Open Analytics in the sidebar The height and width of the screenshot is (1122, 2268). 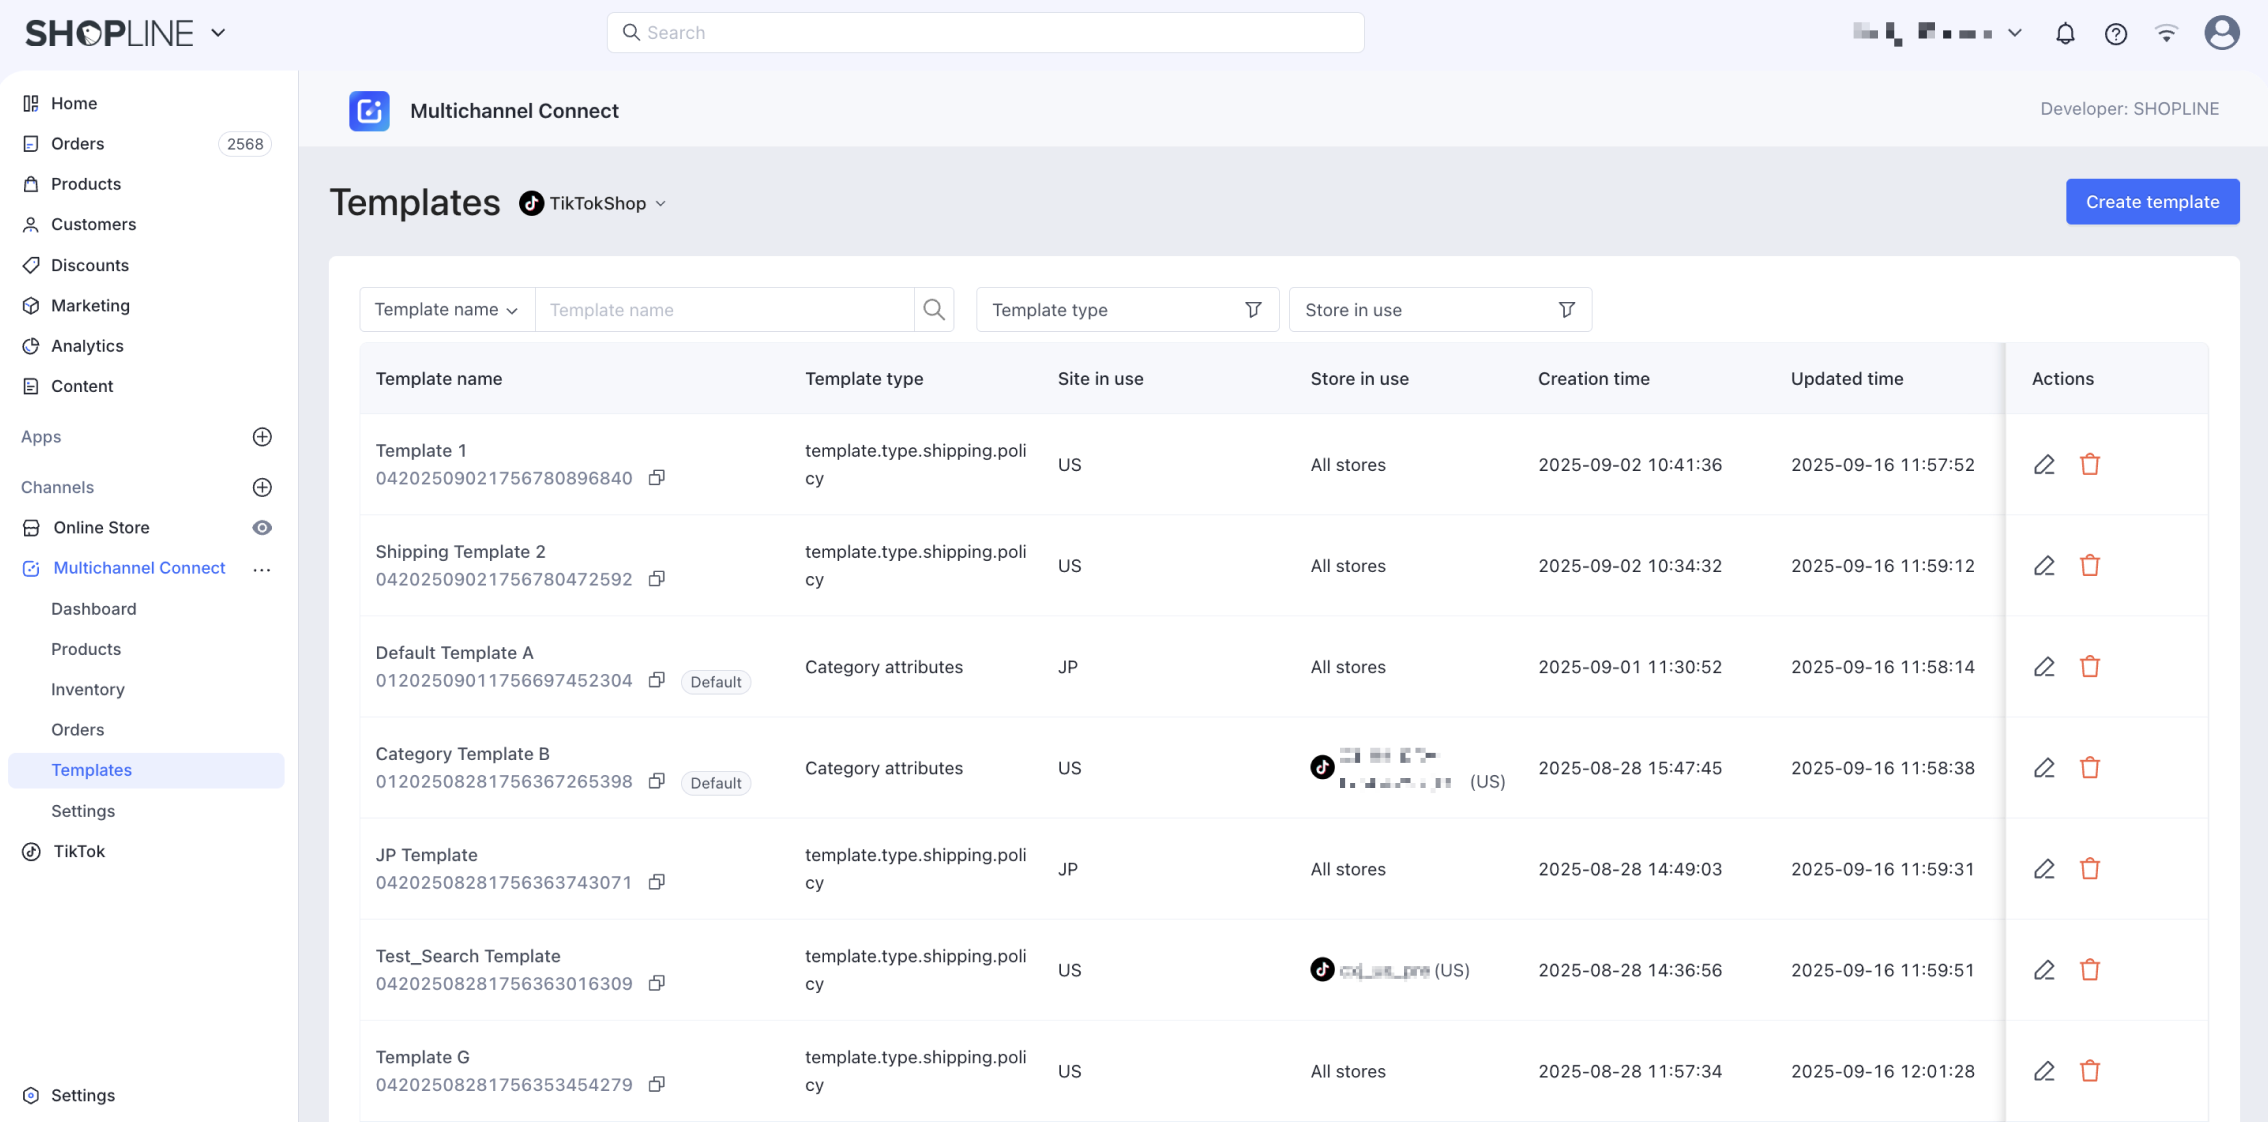pos(87,346)
